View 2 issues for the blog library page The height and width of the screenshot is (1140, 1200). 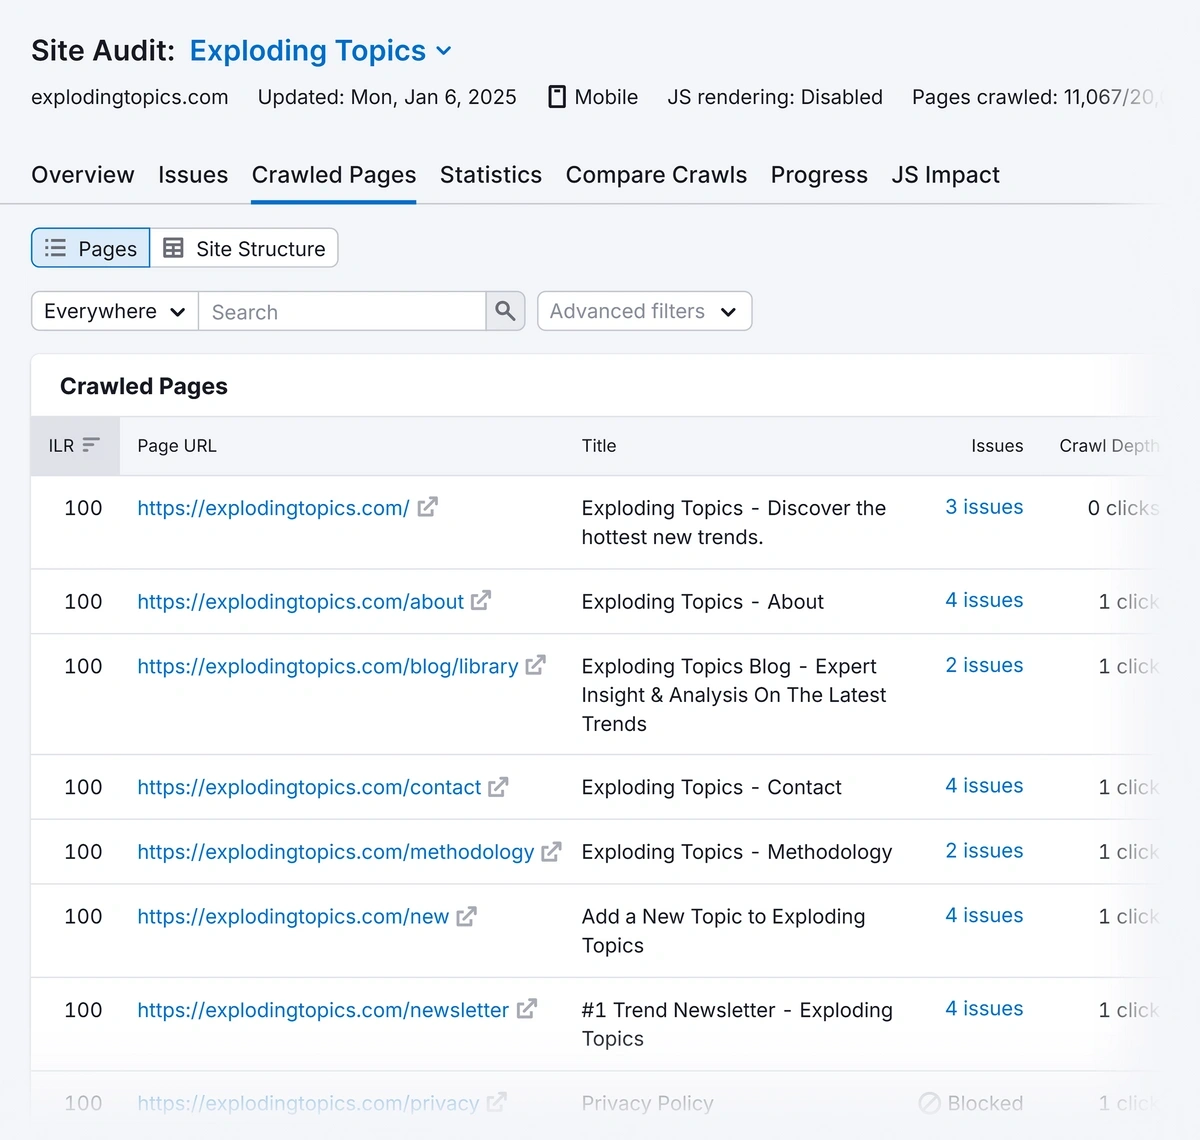984,665
